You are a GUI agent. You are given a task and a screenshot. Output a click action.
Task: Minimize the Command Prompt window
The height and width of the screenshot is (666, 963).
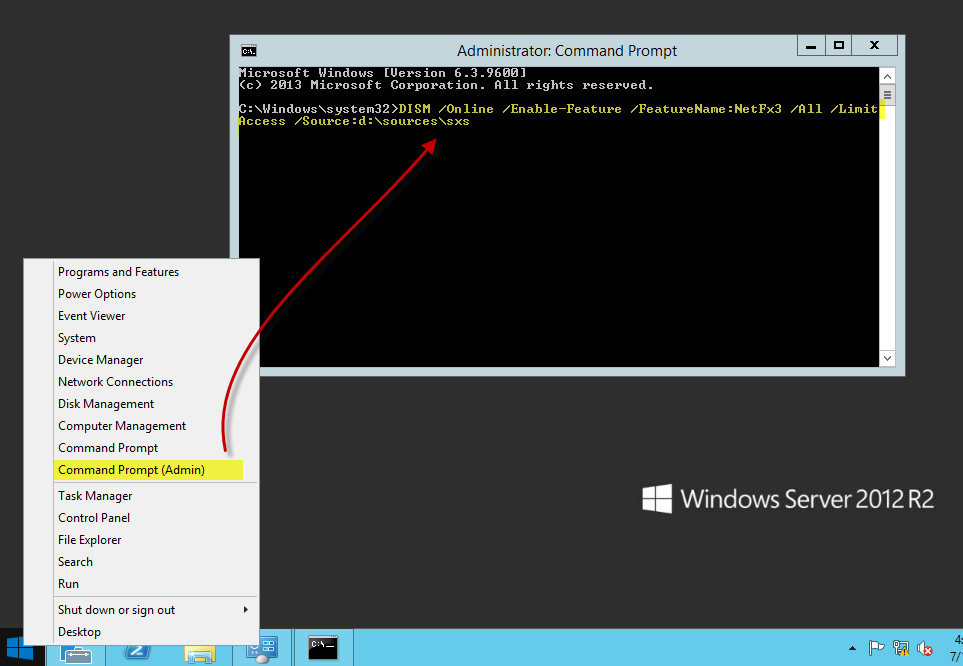click(811, 45)
